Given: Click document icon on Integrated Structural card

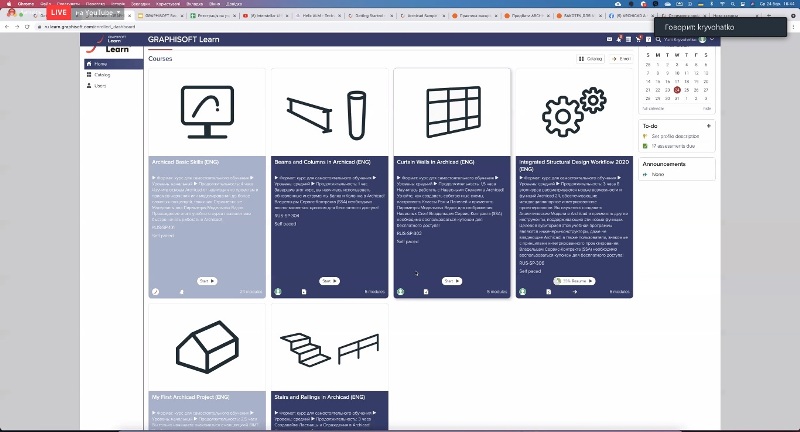Looking at the screenshot, I should tap(548, 292).
